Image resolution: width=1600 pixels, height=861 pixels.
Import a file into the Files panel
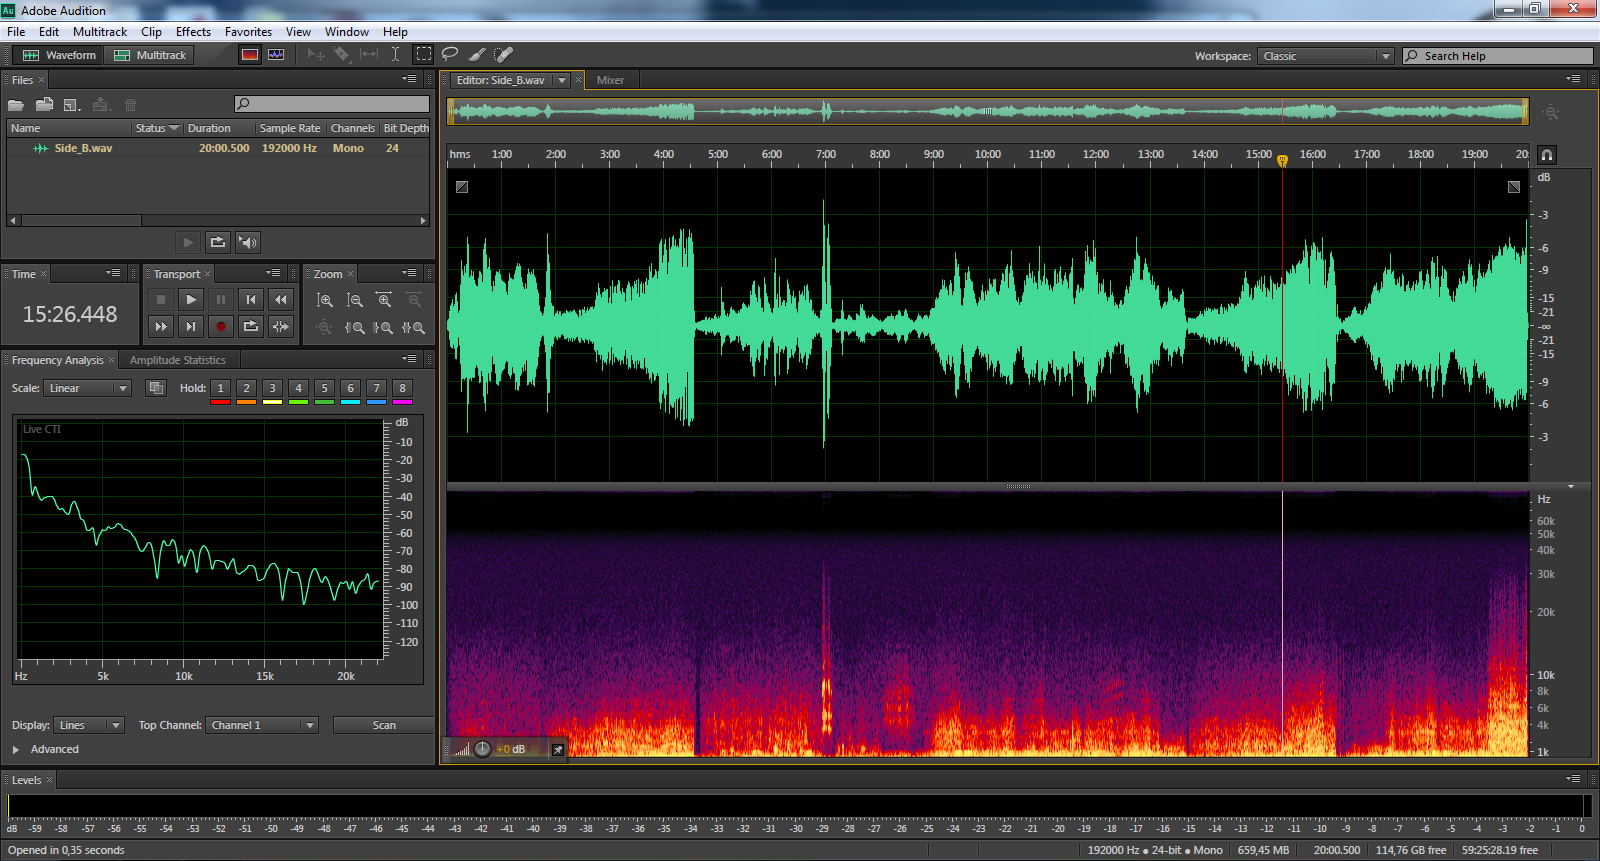[44, 104]
